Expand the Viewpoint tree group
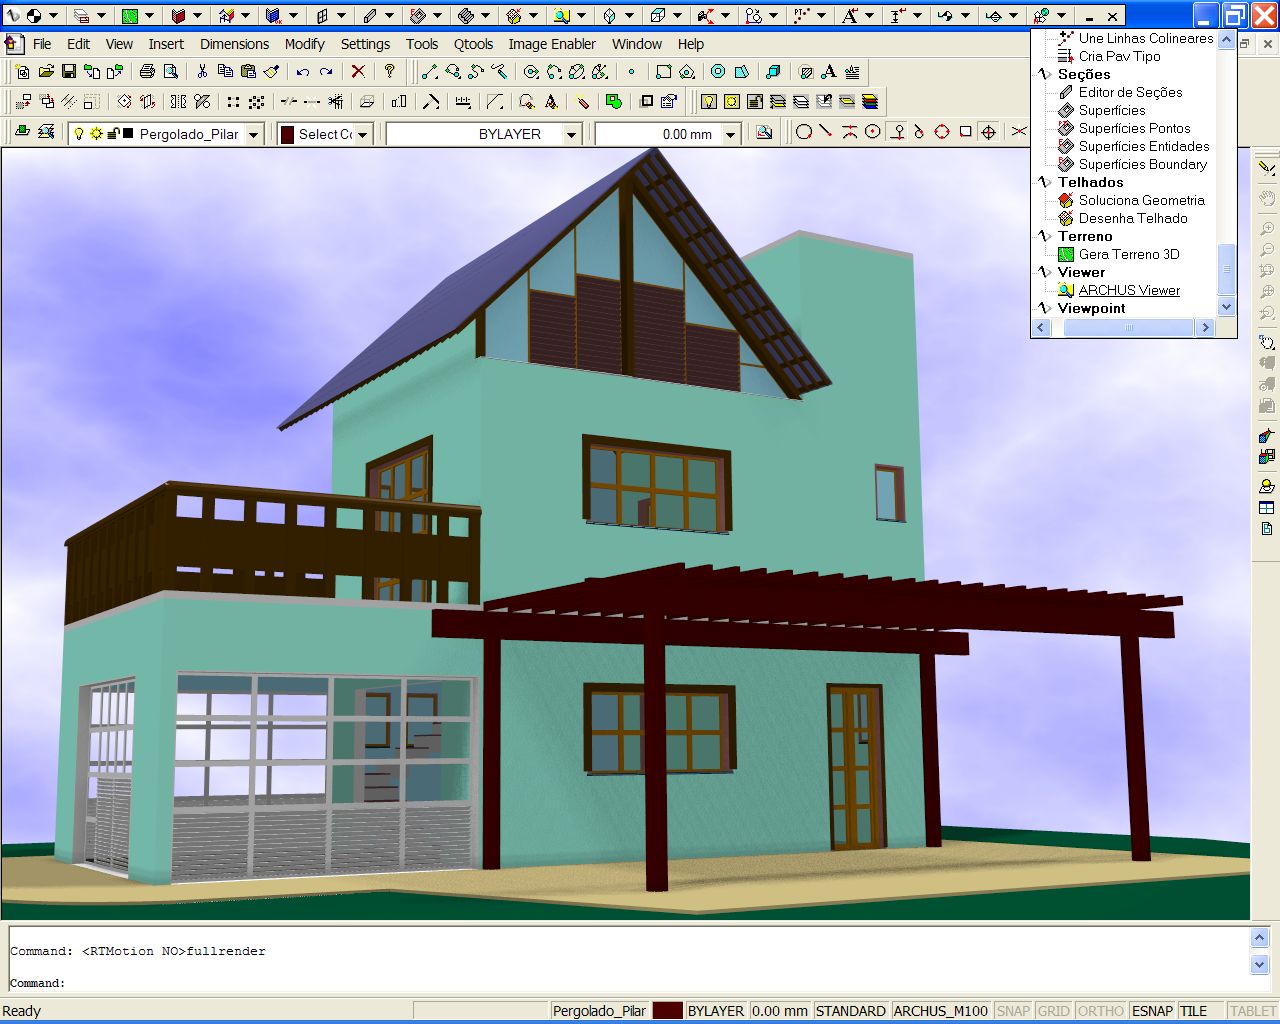 pos(1045,308)
